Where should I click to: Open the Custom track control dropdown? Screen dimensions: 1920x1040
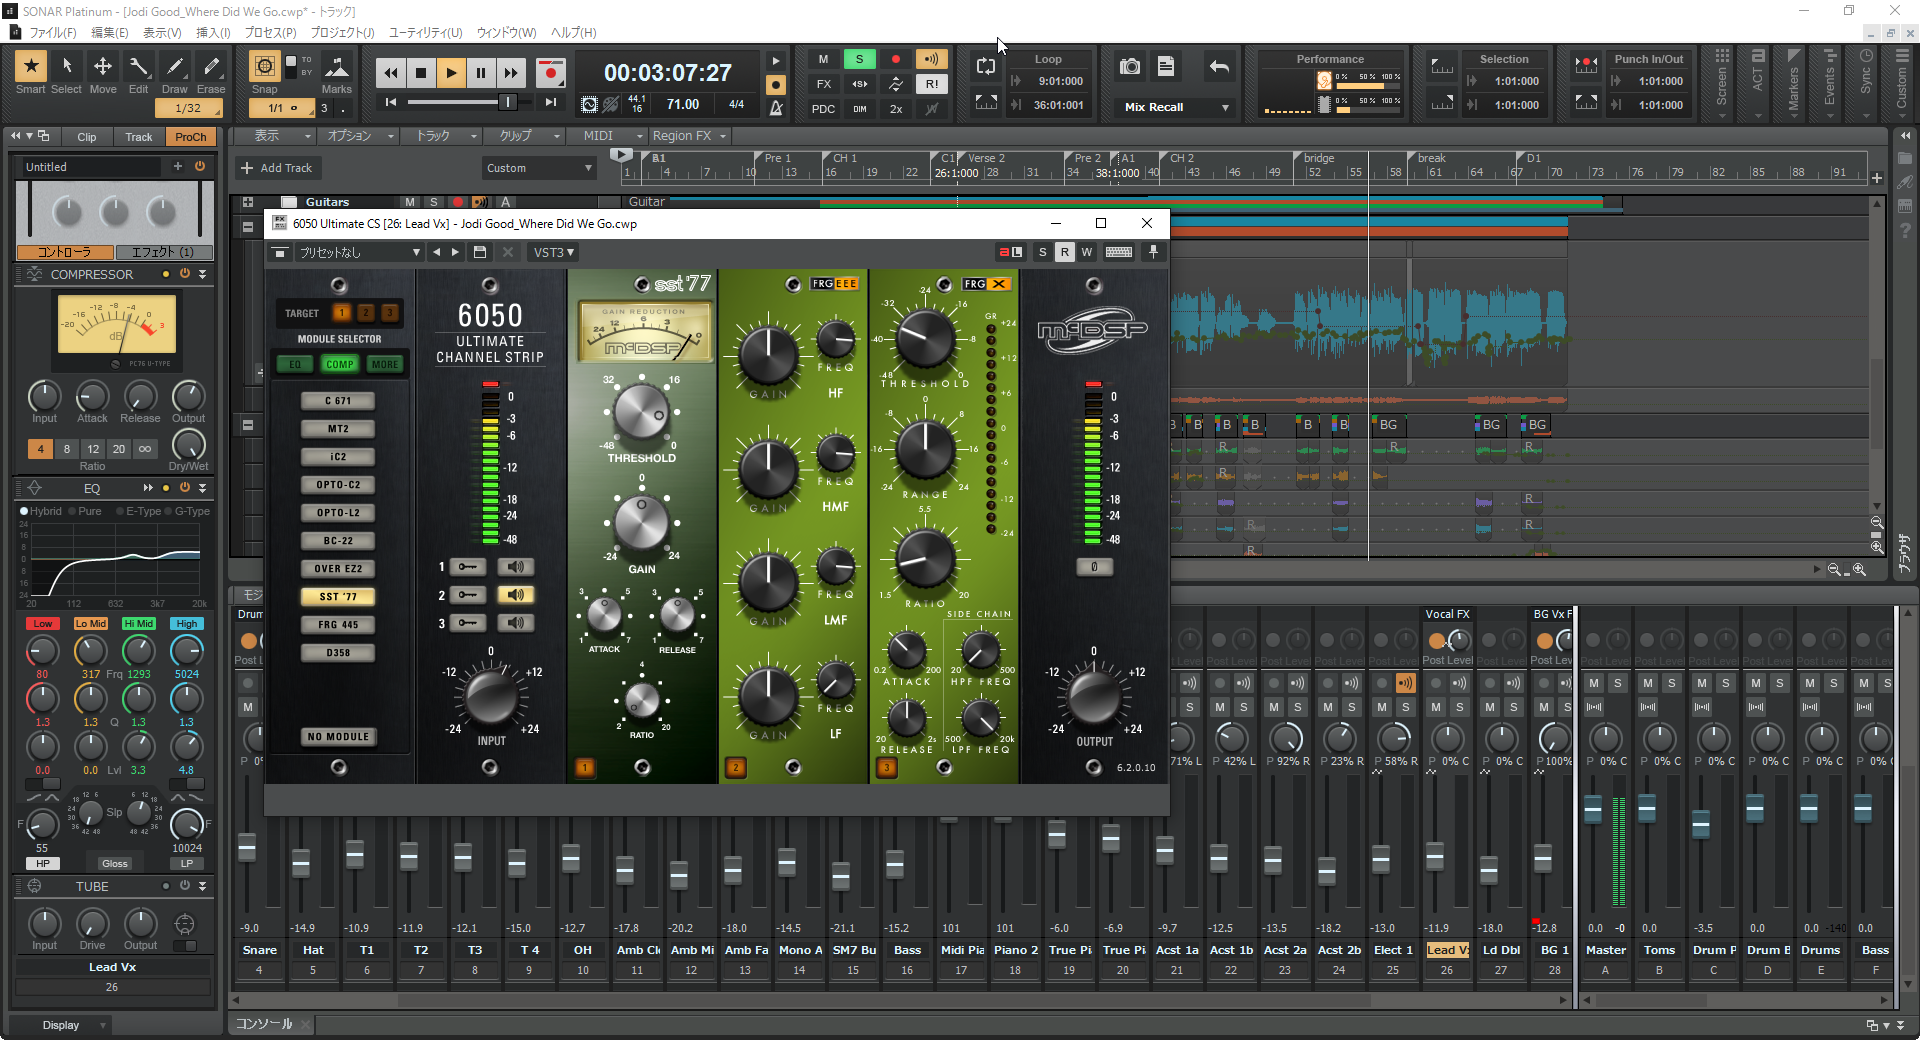[x=539, y=168]
